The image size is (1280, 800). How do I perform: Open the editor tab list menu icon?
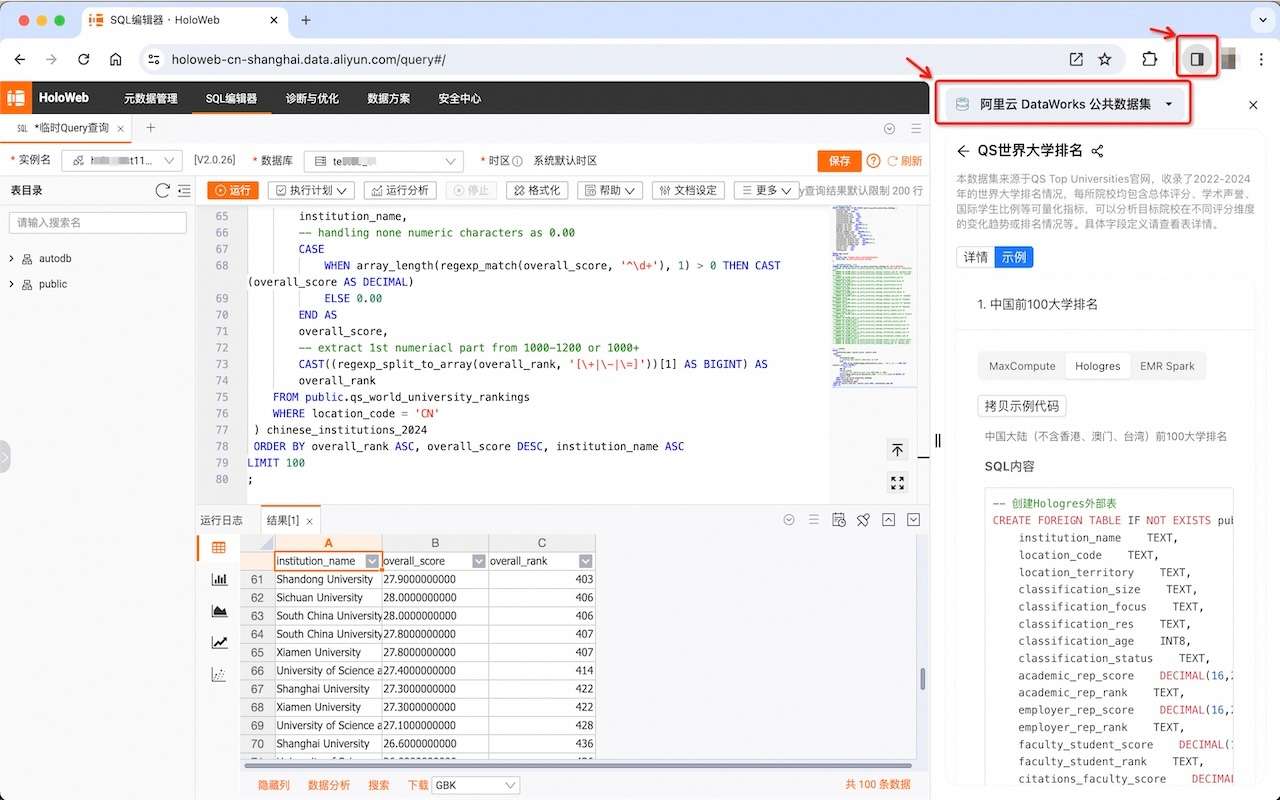(x=916, y=128)
